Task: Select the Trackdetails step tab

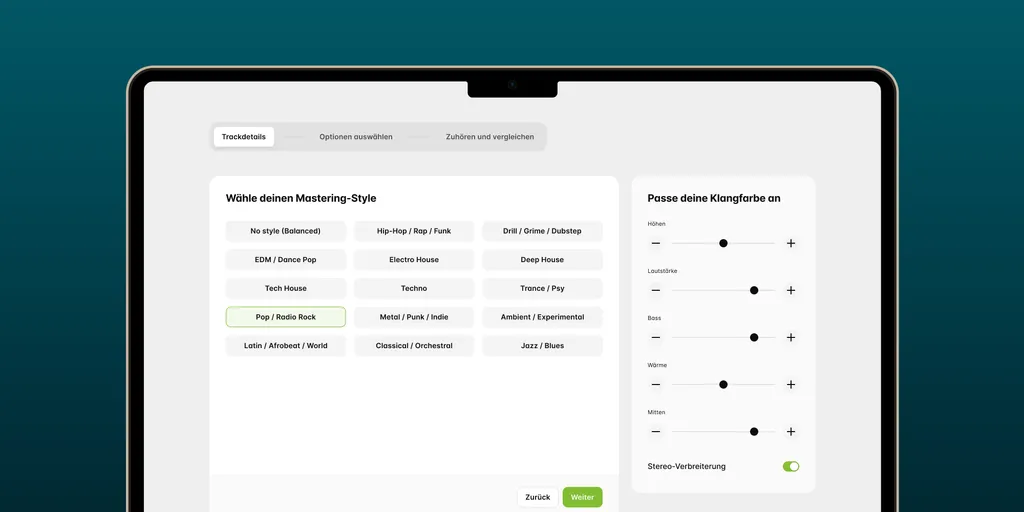Action: tap(244, 137)
